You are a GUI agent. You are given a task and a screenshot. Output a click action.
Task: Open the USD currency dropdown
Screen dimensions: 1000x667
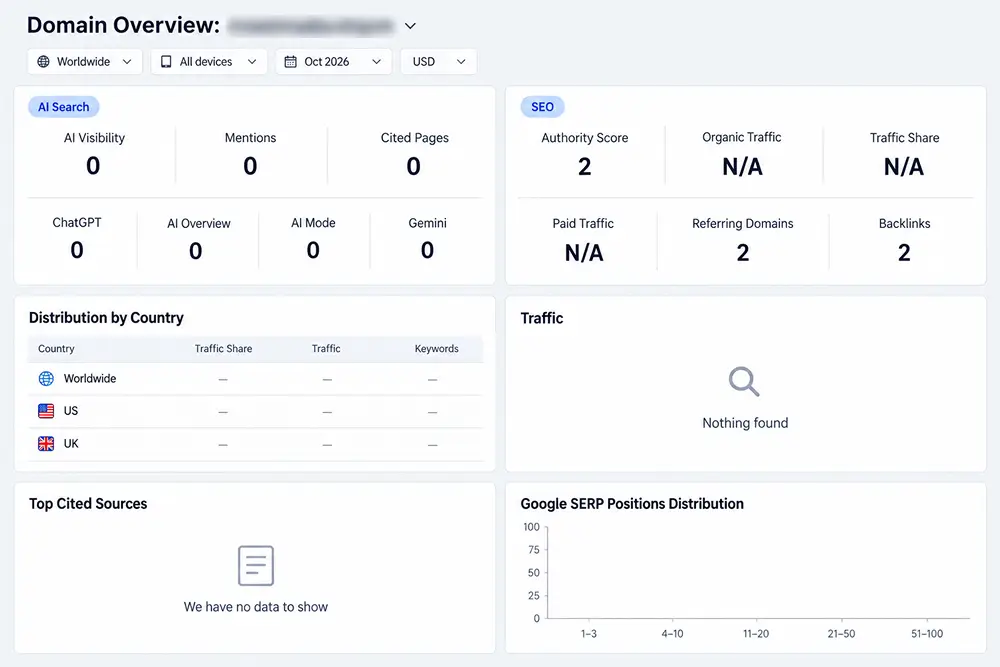coord(439,62)
